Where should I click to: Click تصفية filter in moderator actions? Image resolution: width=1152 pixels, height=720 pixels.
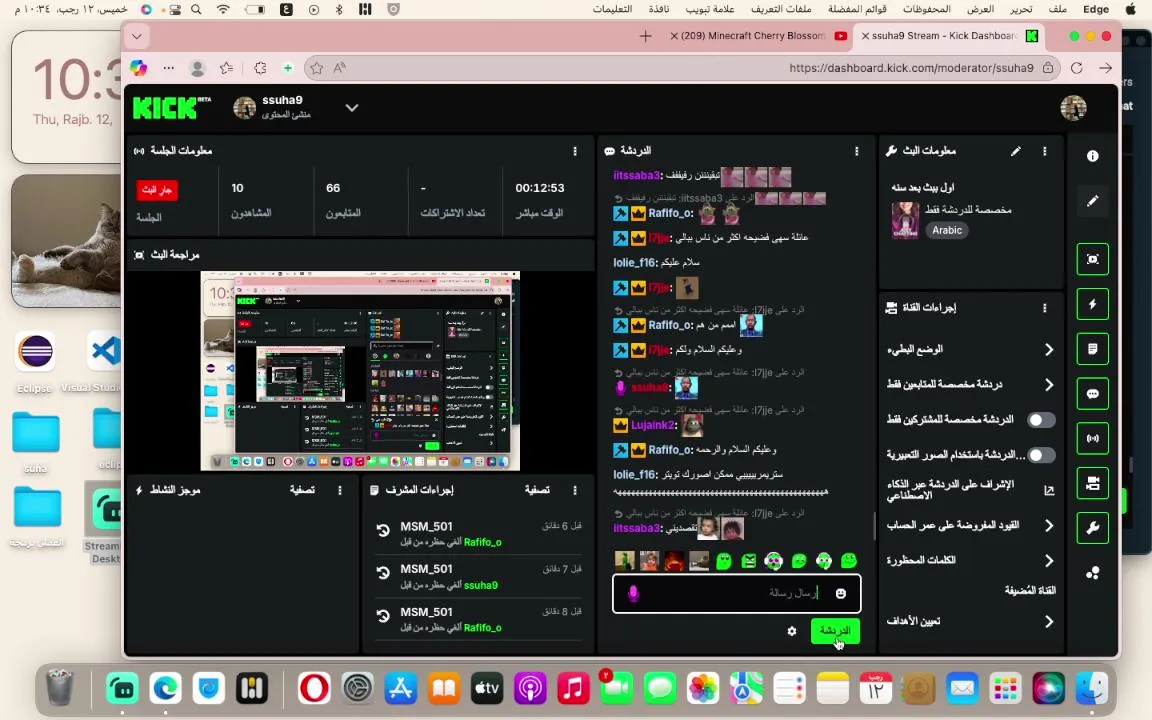click(537, 490)
